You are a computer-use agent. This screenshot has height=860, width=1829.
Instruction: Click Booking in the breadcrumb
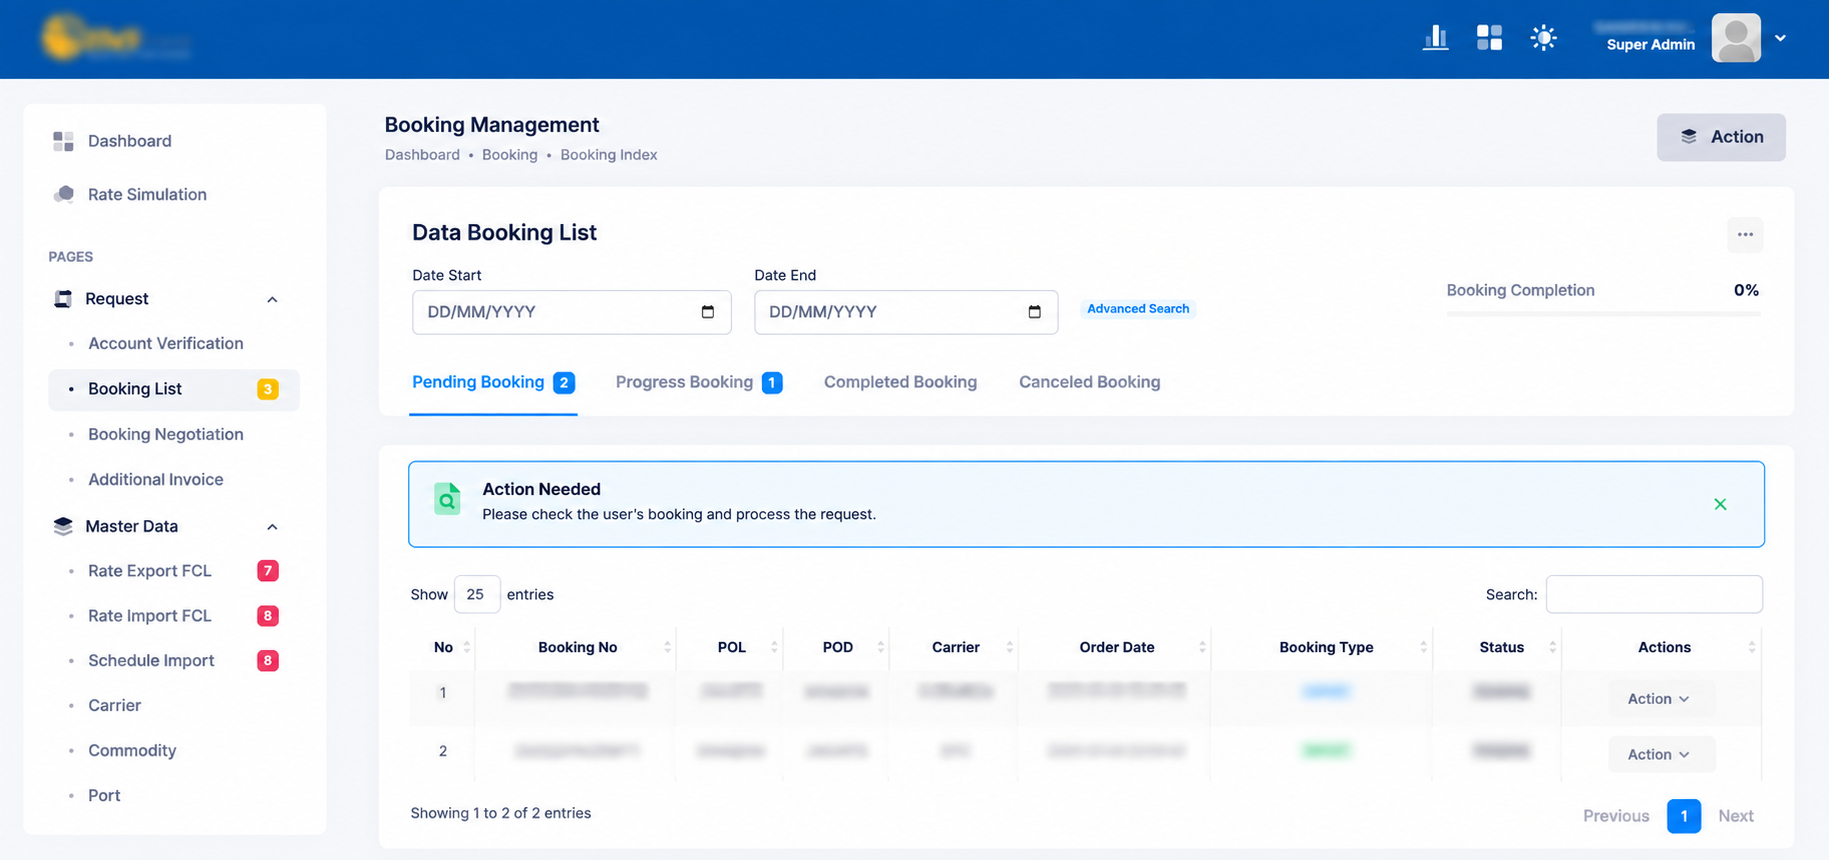click(x=510, y=155)
